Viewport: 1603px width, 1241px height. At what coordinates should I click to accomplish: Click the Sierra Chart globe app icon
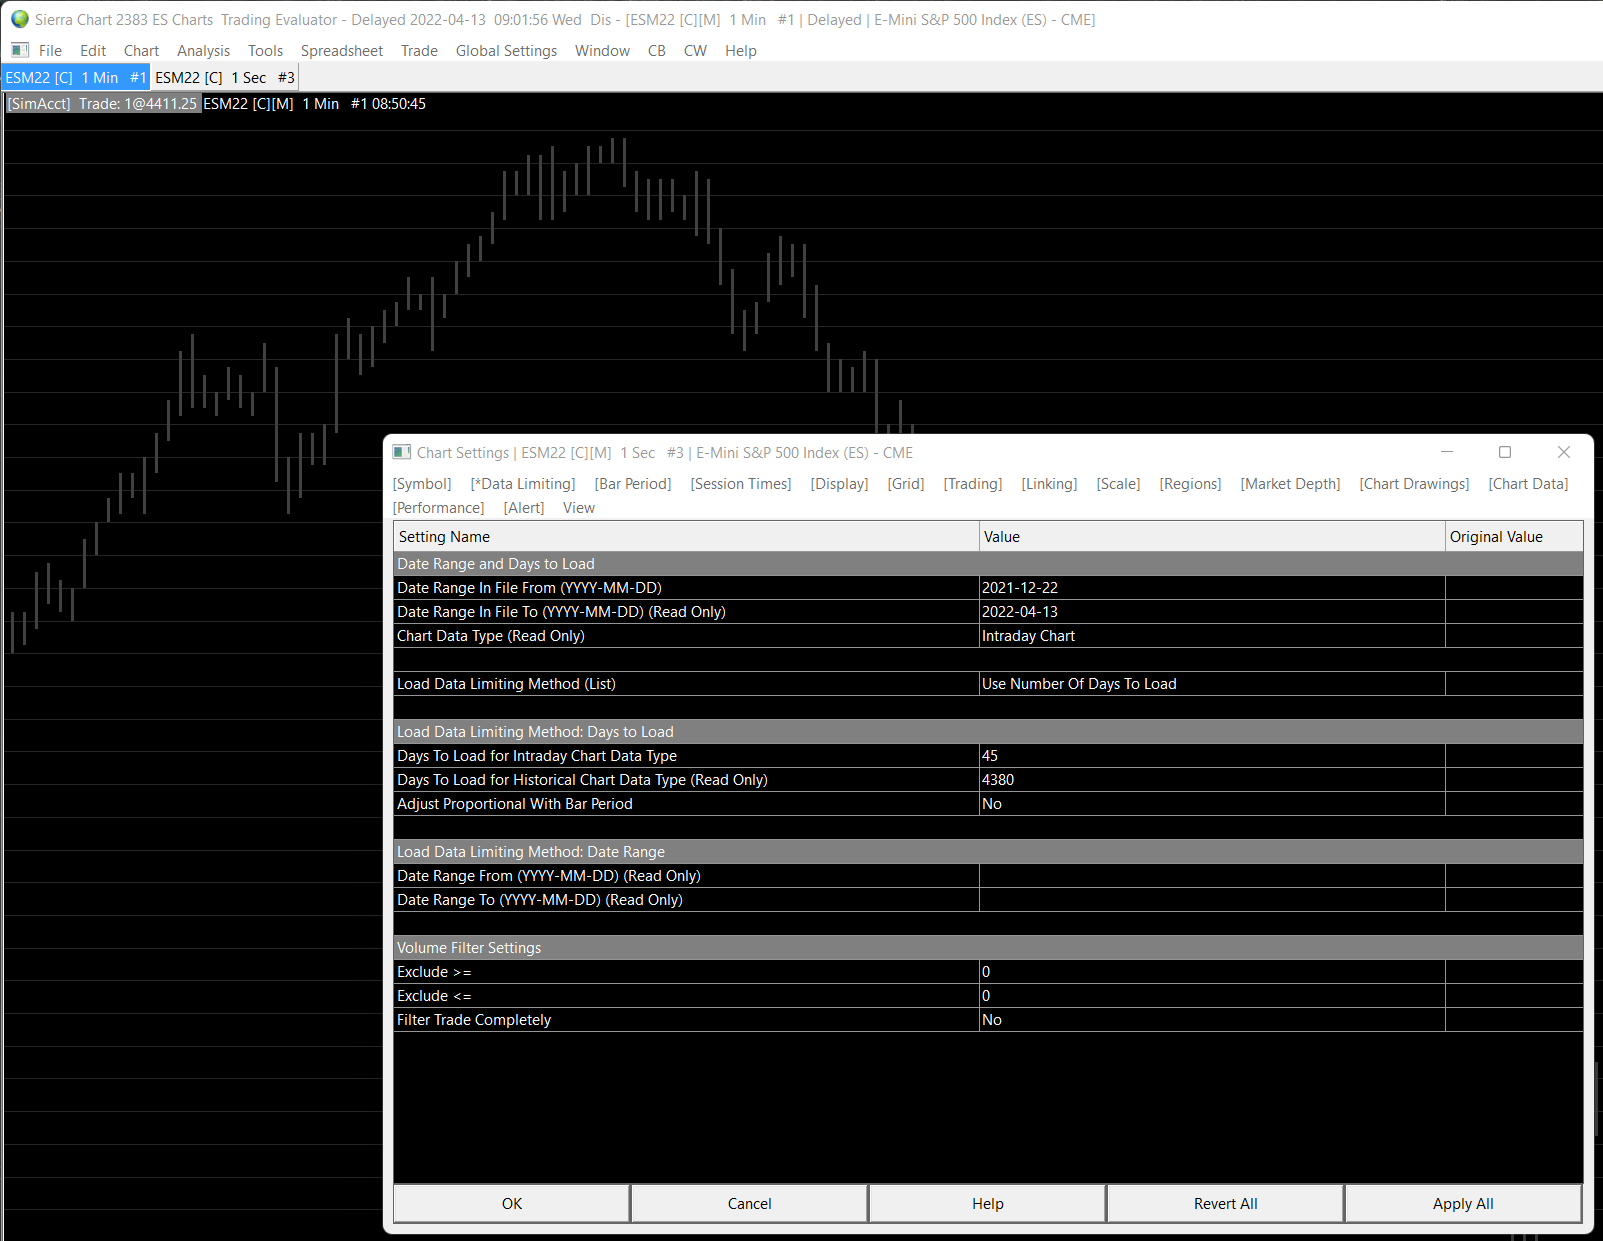(x=20, y=19)
